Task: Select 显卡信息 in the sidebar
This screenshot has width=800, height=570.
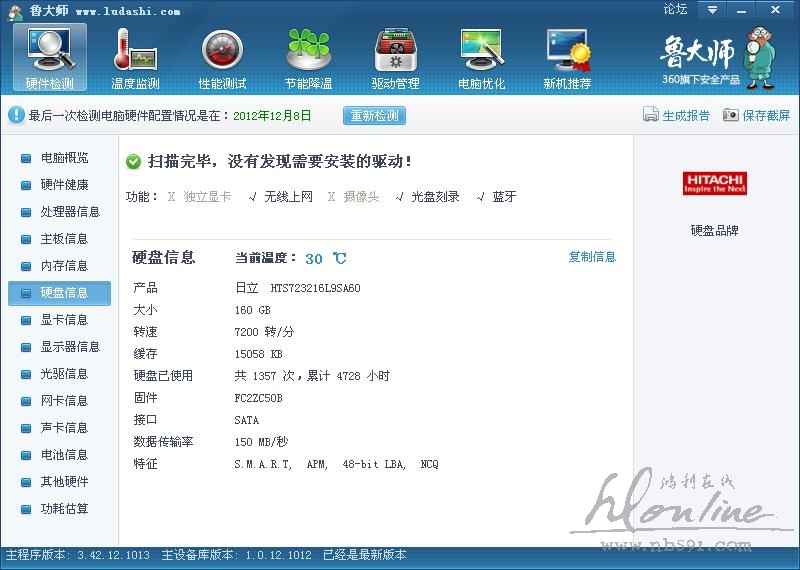Action: [64, 320]
